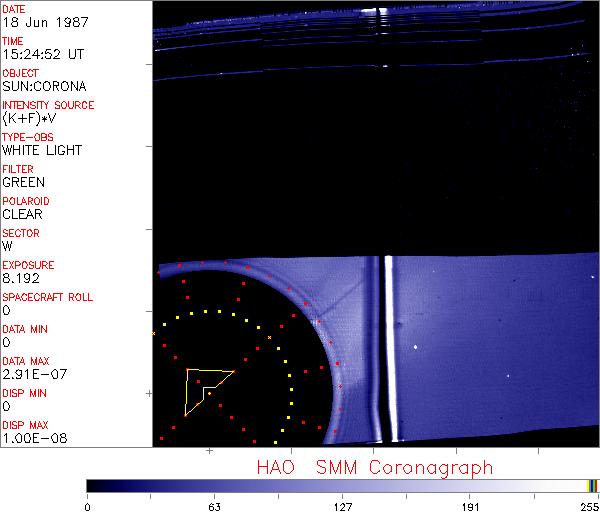Click the DATA MAX value 2.91E-07
This screenshot has width=600, height=512.
(x=31, y=374)
